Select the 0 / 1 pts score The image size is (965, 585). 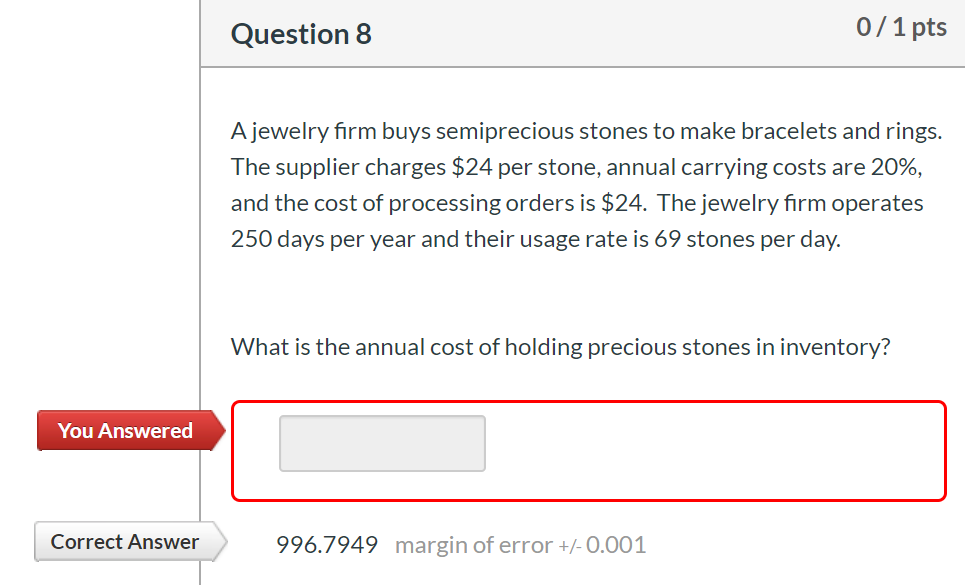coord(901,26)
